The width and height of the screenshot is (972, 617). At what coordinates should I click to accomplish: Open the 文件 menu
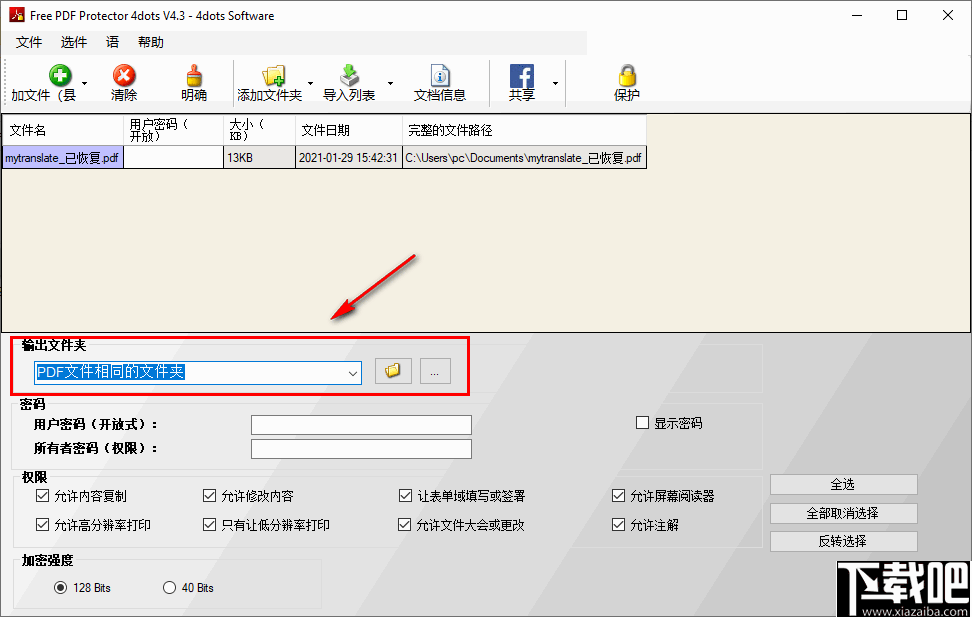[x=29, y=42]
